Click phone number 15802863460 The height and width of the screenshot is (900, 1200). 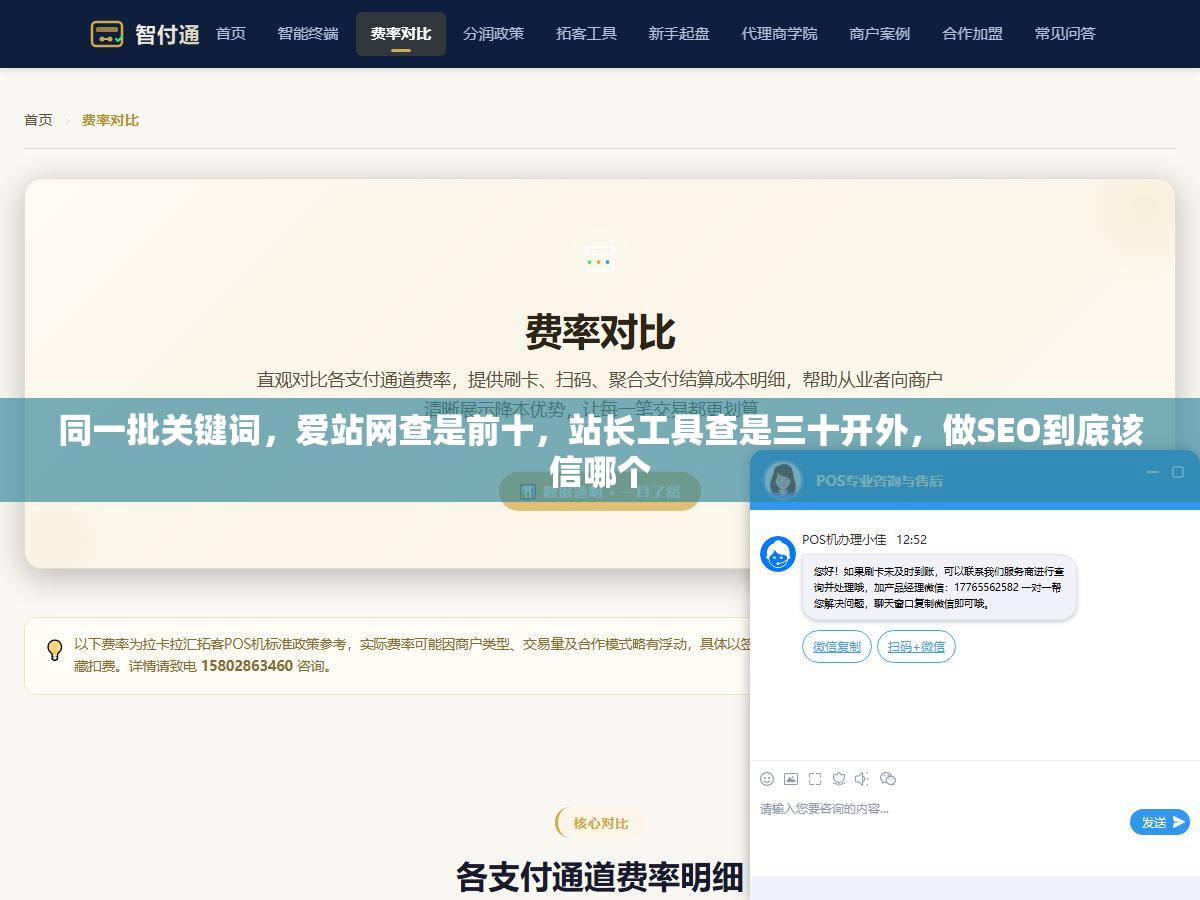(x=247, y=666)
